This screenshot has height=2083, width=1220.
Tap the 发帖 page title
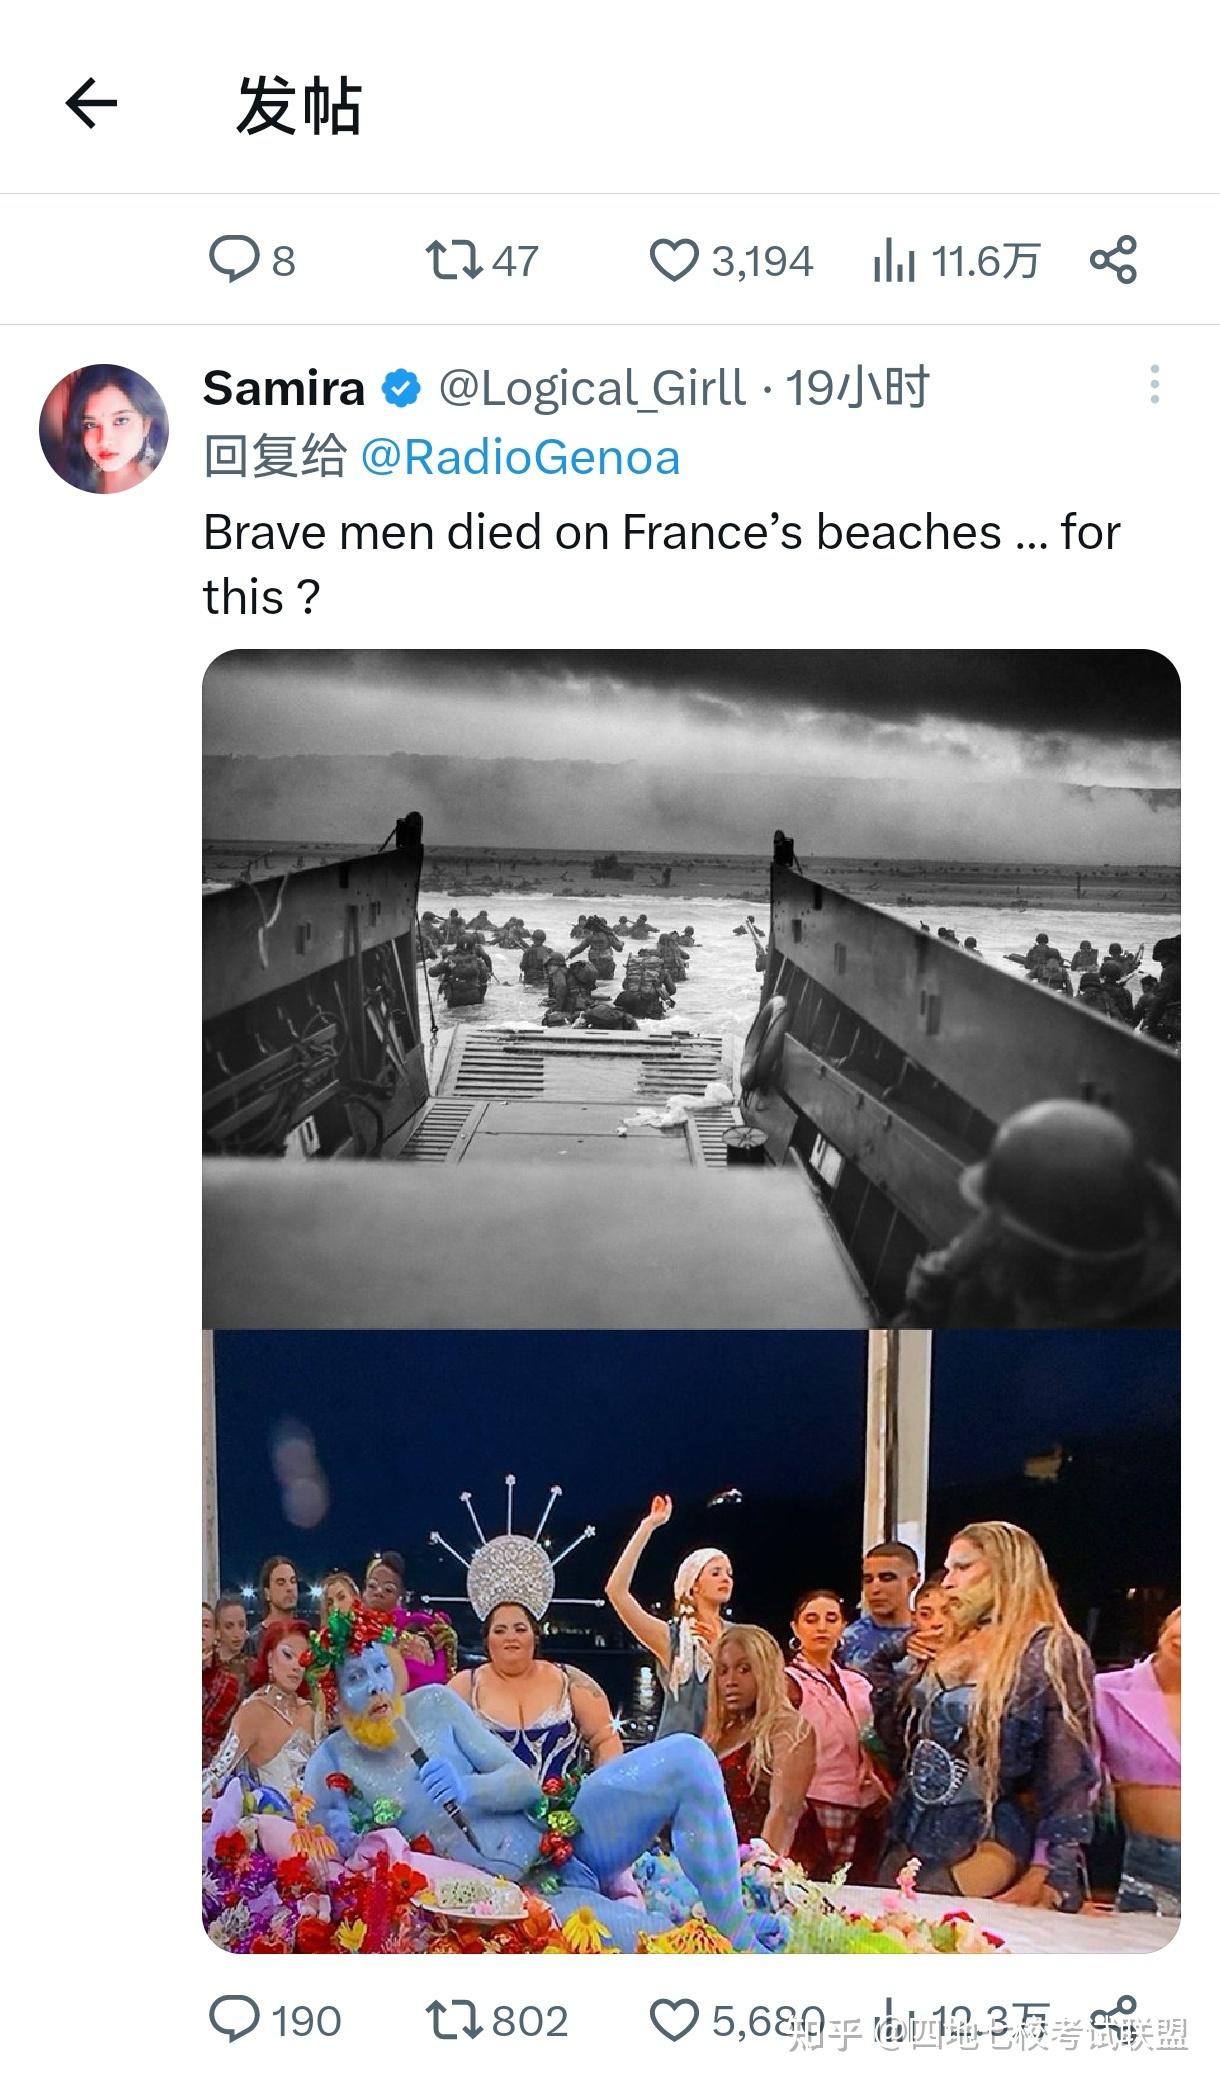coord(298,105)
